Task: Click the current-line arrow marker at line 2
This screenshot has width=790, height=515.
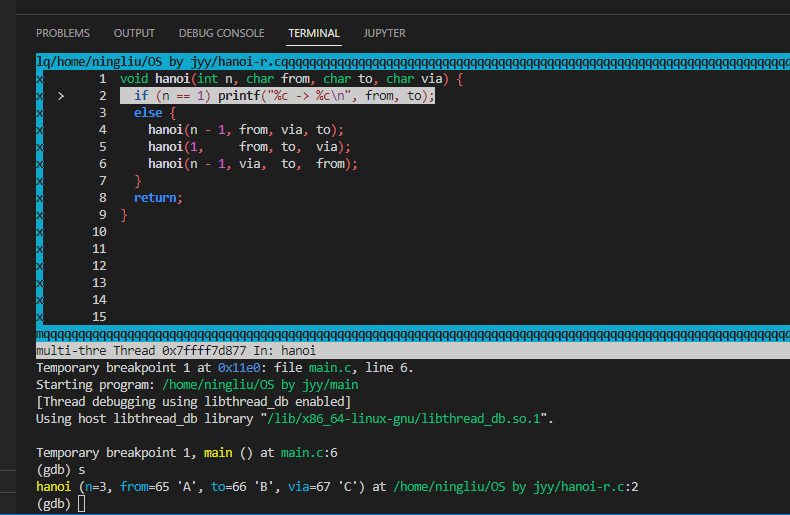Action: pyautogui.click(x=61, y=96)
